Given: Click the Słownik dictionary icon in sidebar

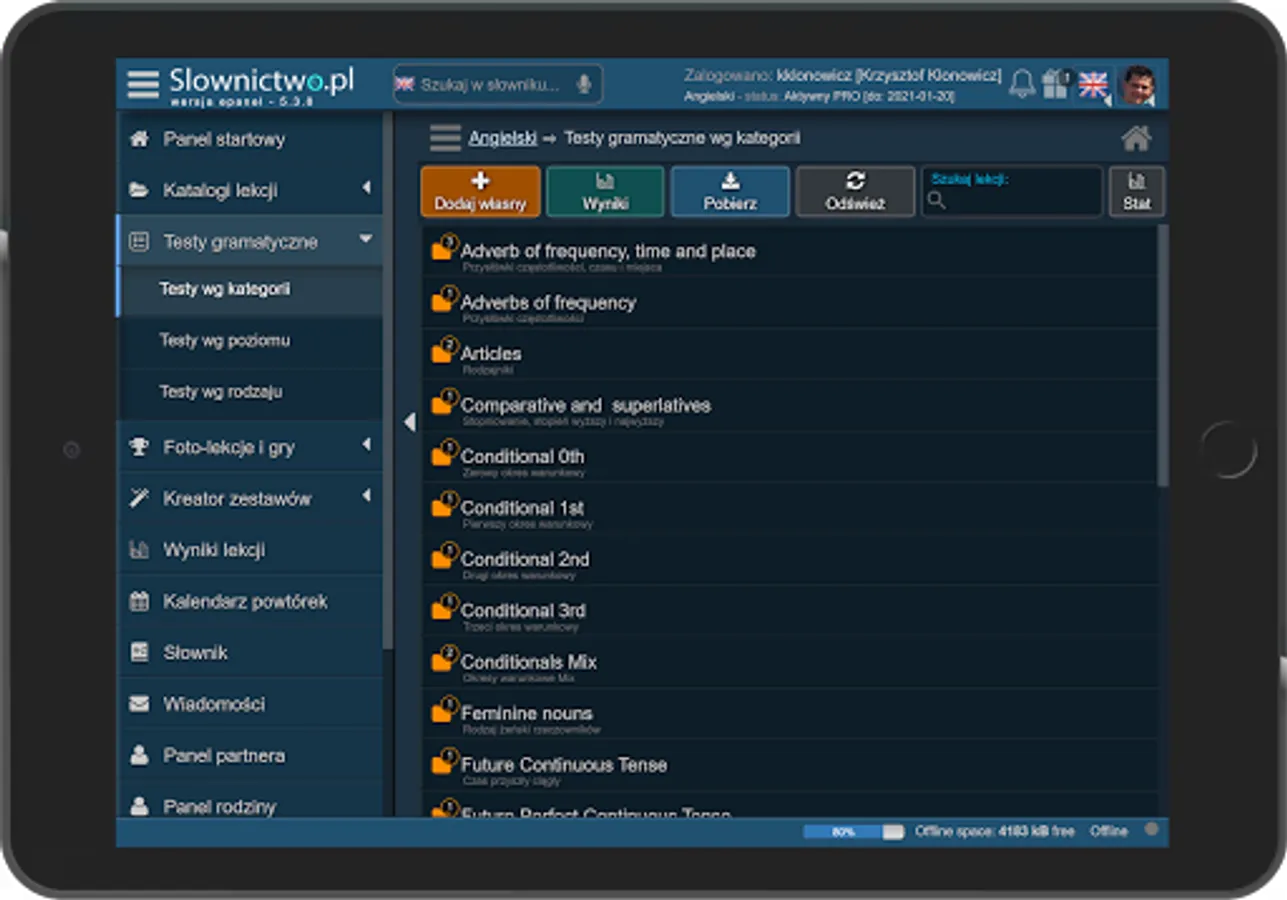Looking at the screenshot, I should pos(139,652).
